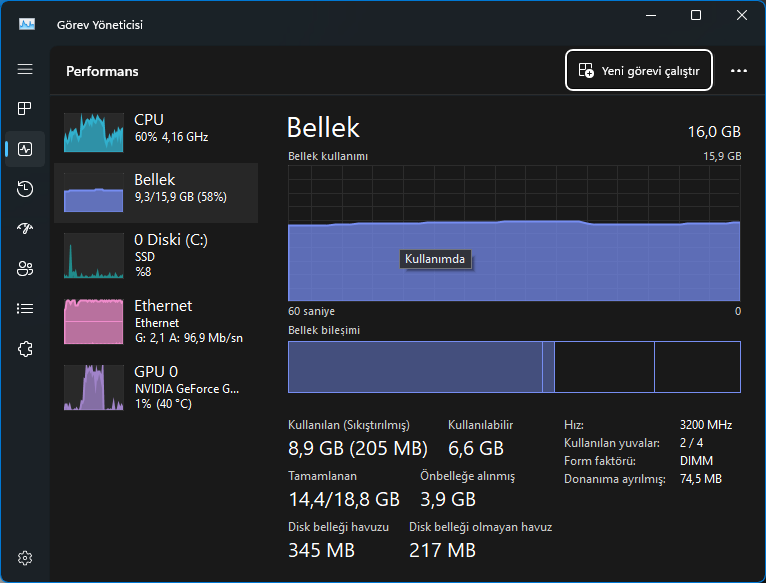766x583 pixels.
Task: Click the Görev Yöneticisi title bar icon
Action: pos(27,24)
